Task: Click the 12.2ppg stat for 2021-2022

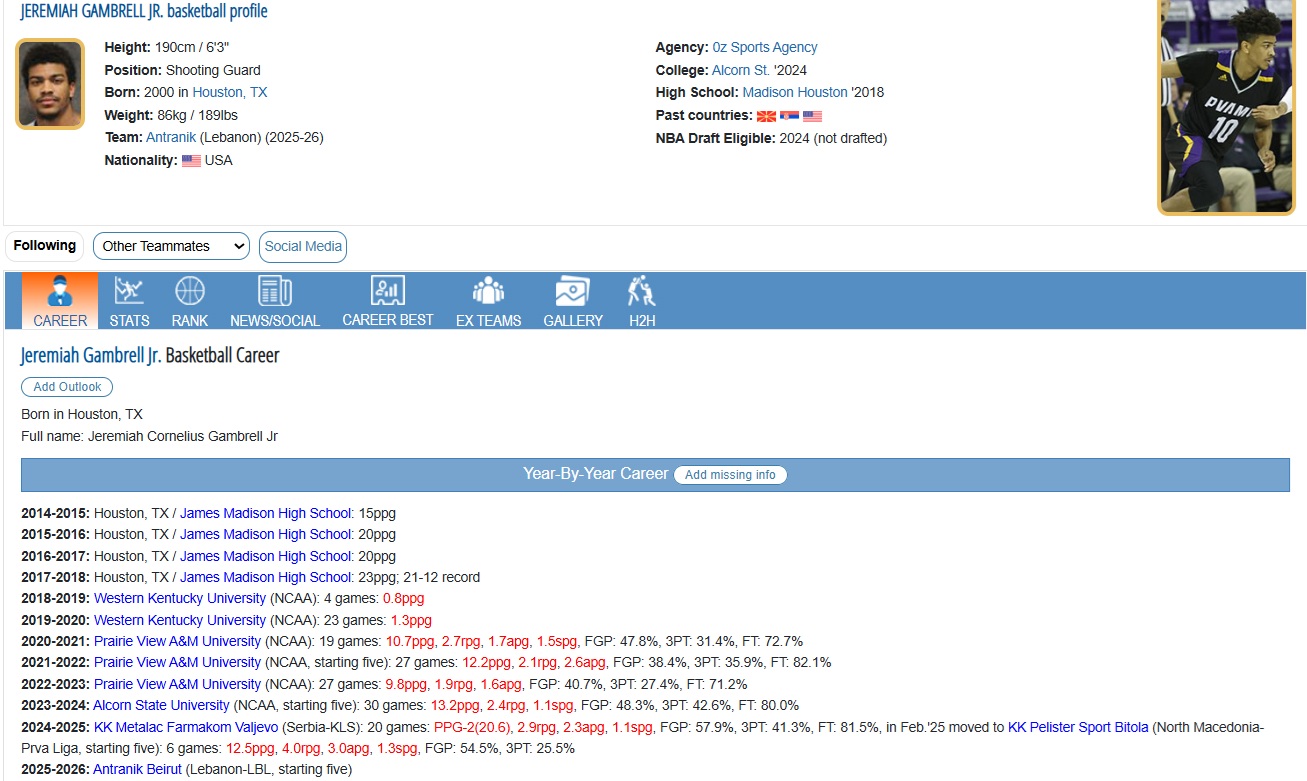Action: click(x=485, y=662)
